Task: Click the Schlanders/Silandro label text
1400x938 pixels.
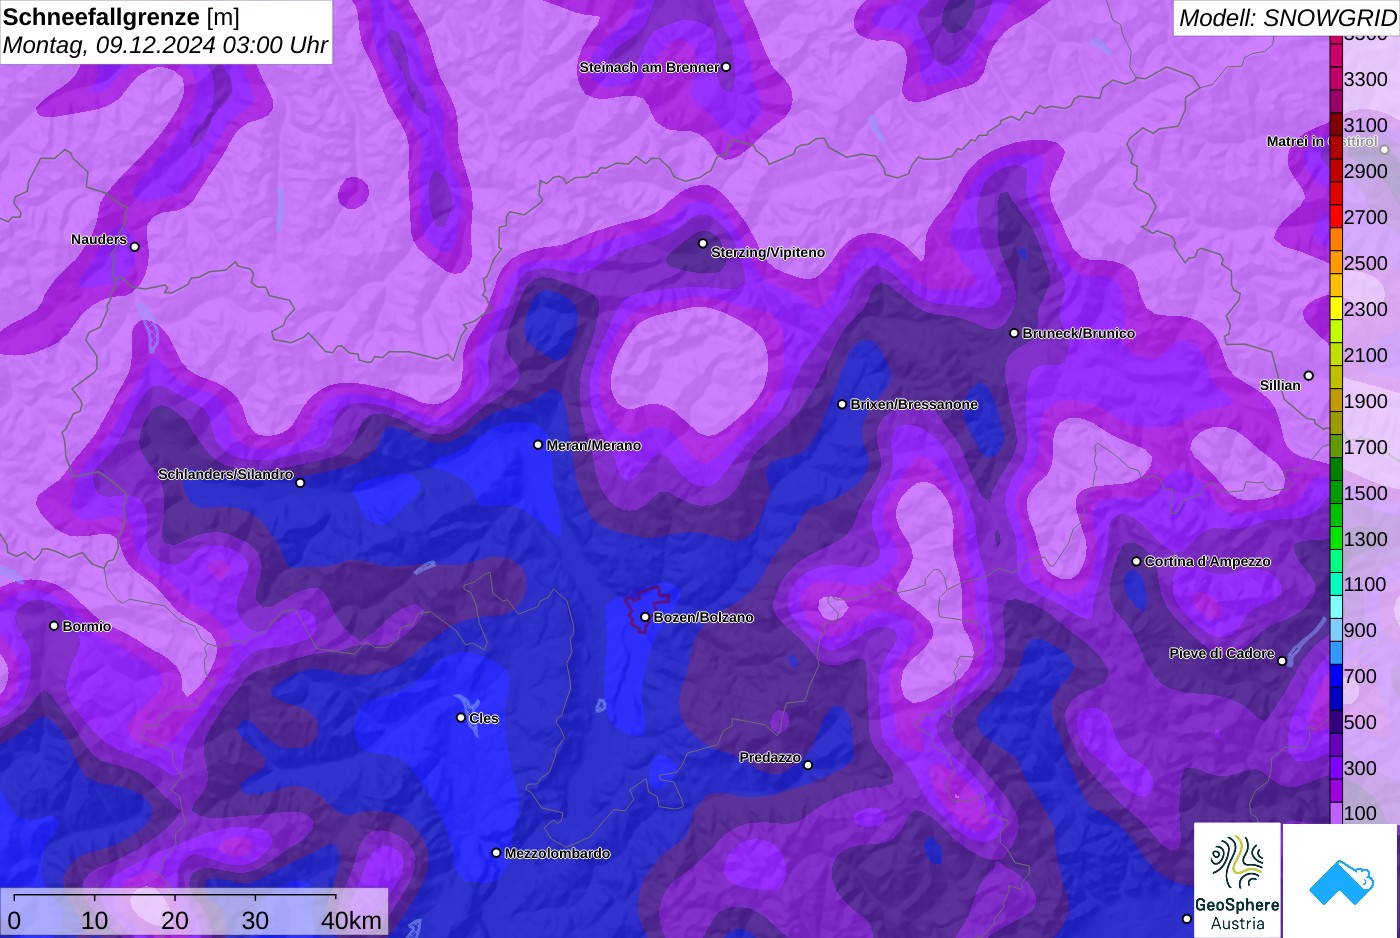Action: click(225, 474)
